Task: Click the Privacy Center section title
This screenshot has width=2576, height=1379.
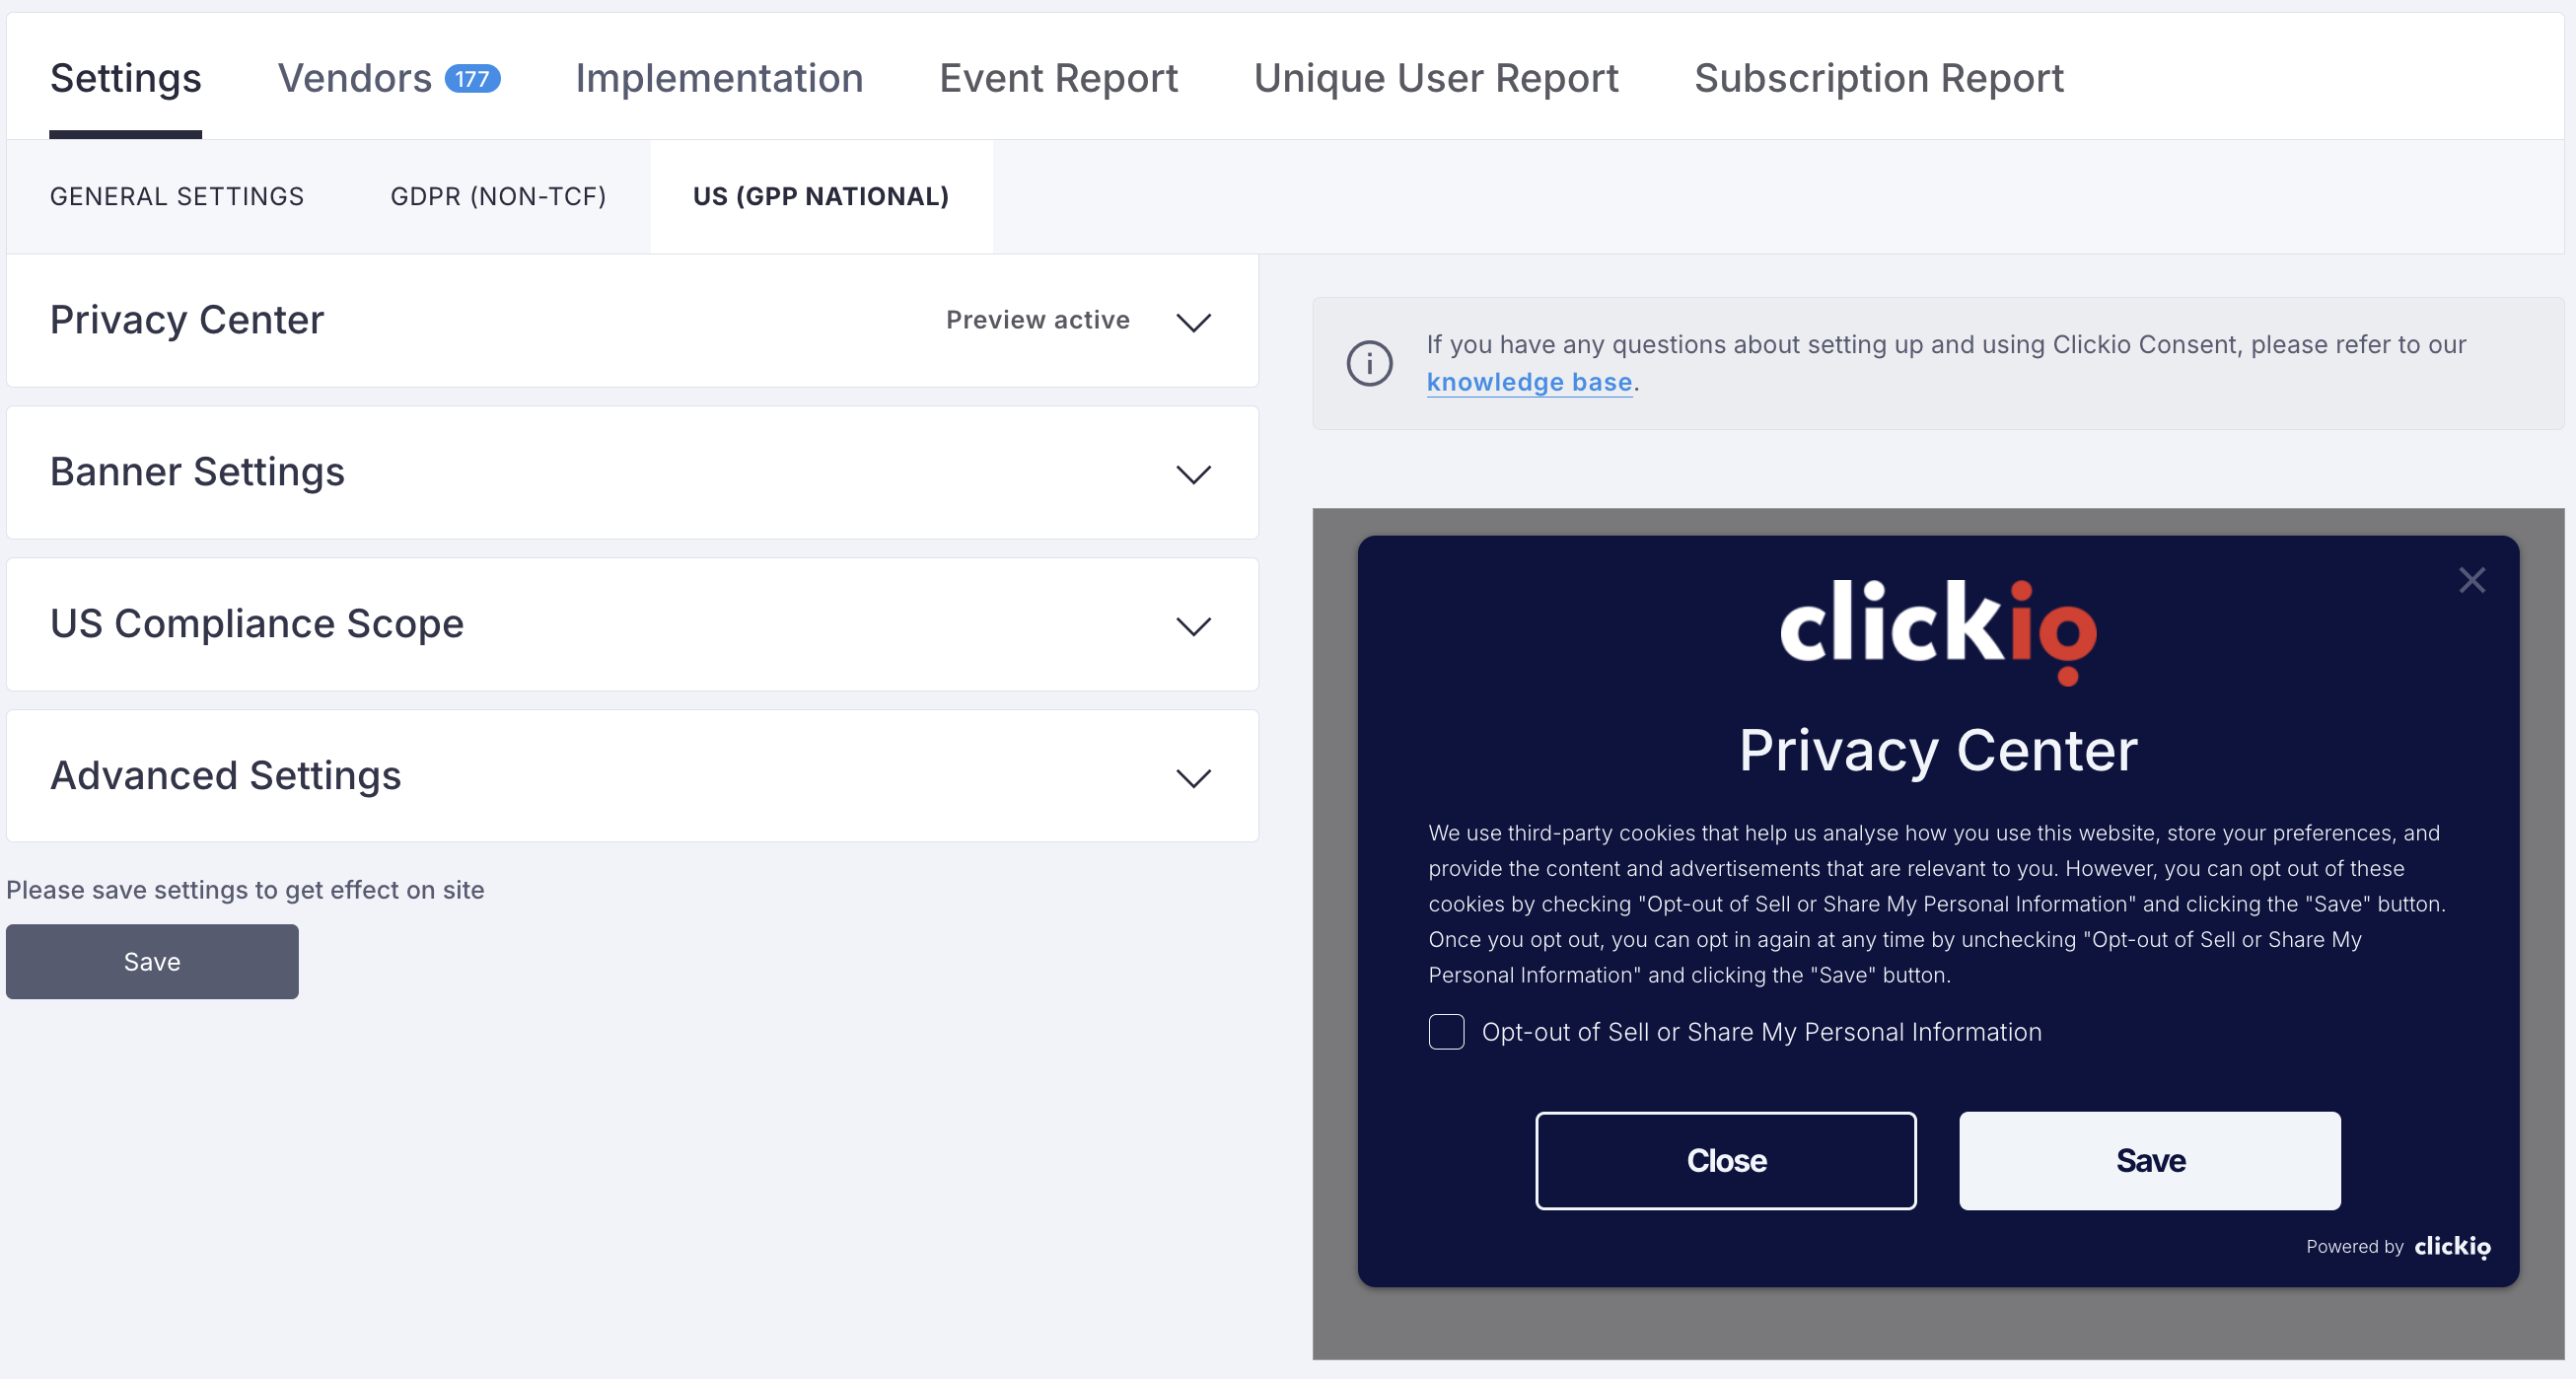Action: pyautogui.click(x=187, y=320)
